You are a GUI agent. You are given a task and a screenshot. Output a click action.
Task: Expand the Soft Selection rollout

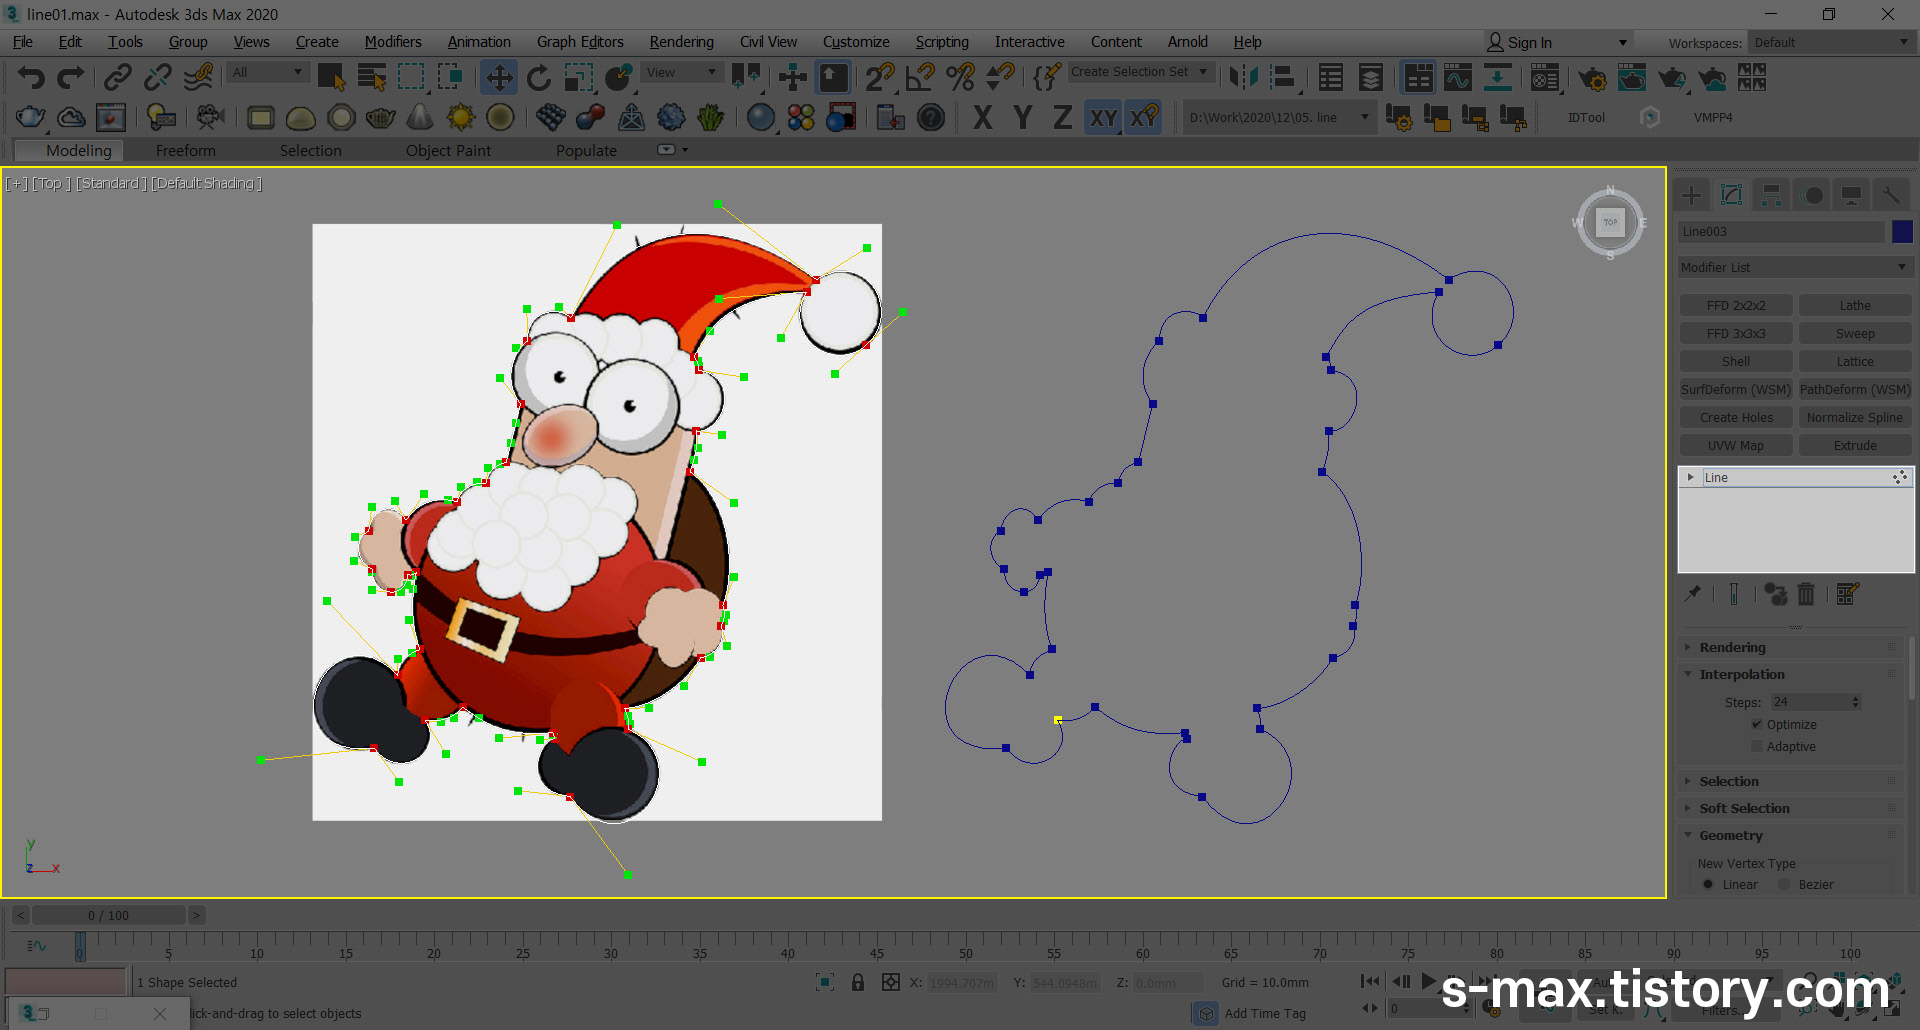pos(1791,808)
